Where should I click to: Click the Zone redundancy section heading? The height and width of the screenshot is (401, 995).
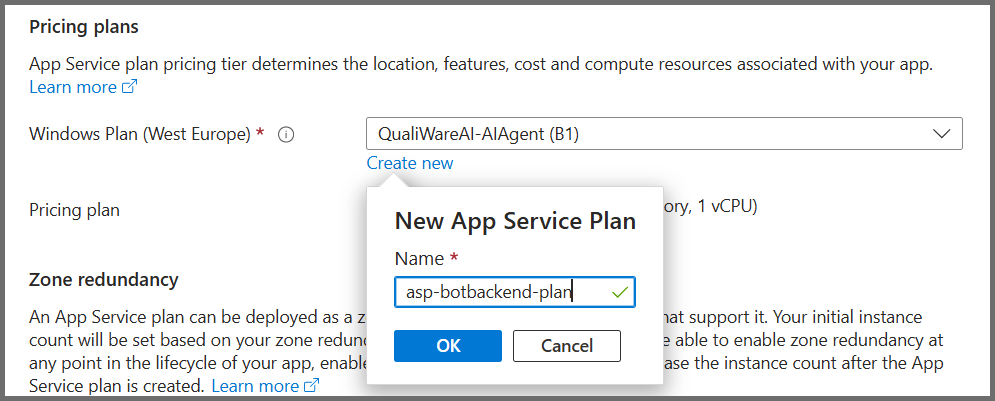pyautogui.click(x=103, y=279)
